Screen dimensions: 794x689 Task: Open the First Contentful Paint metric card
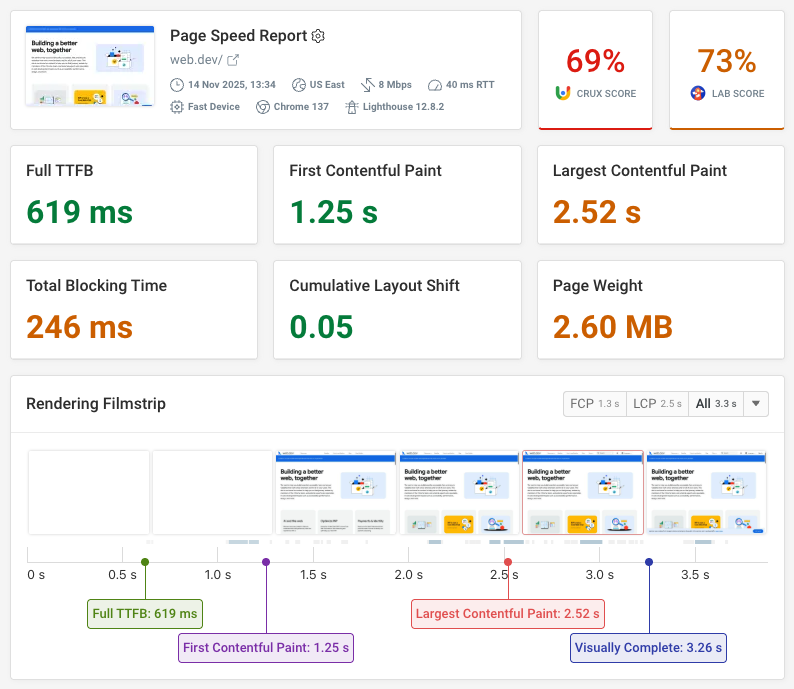point(398,195)
